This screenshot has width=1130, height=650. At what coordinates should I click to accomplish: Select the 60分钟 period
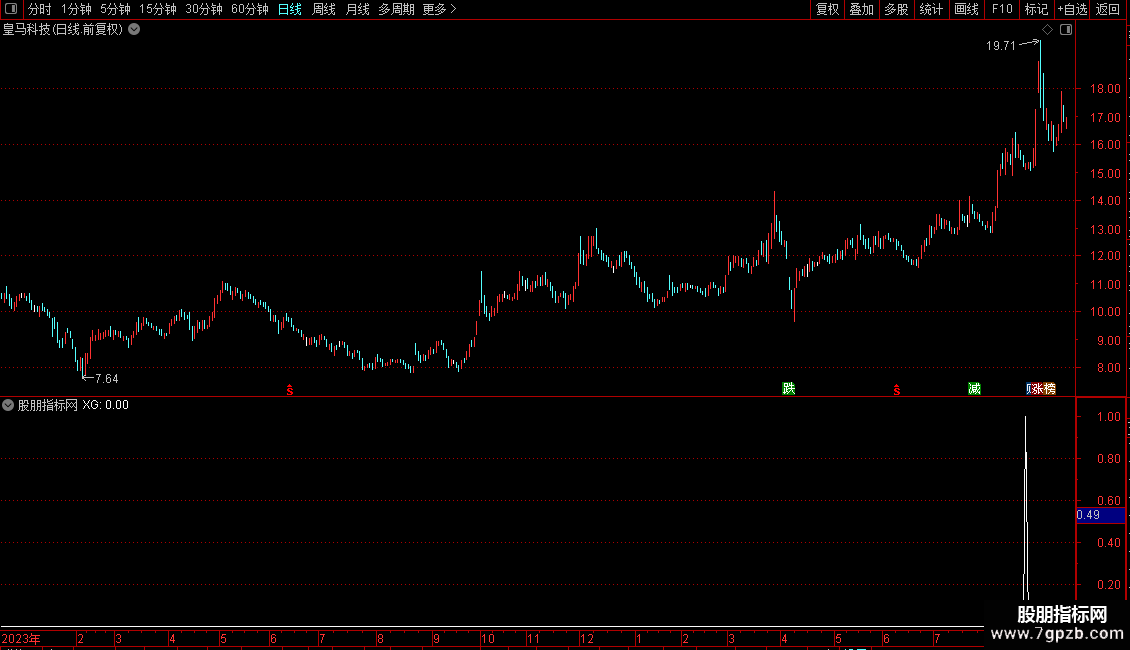point(250,9)
